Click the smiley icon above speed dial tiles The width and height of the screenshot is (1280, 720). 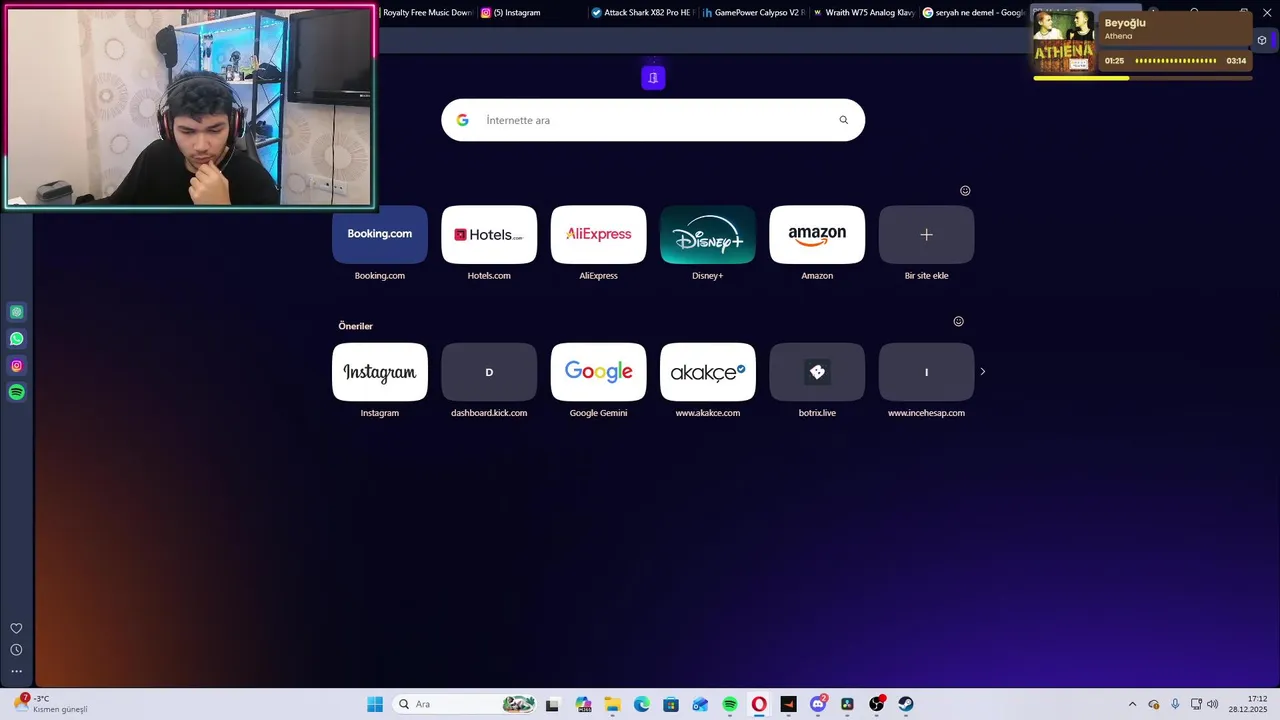point(965,191)
